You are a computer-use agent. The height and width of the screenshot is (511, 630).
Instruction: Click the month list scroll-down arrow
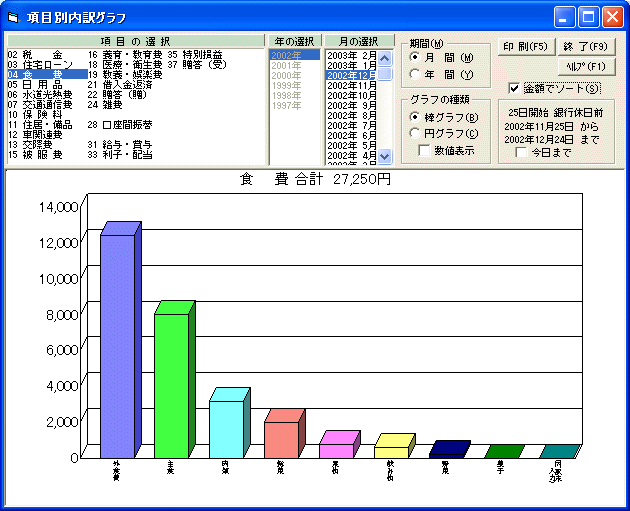pos(385,157)
